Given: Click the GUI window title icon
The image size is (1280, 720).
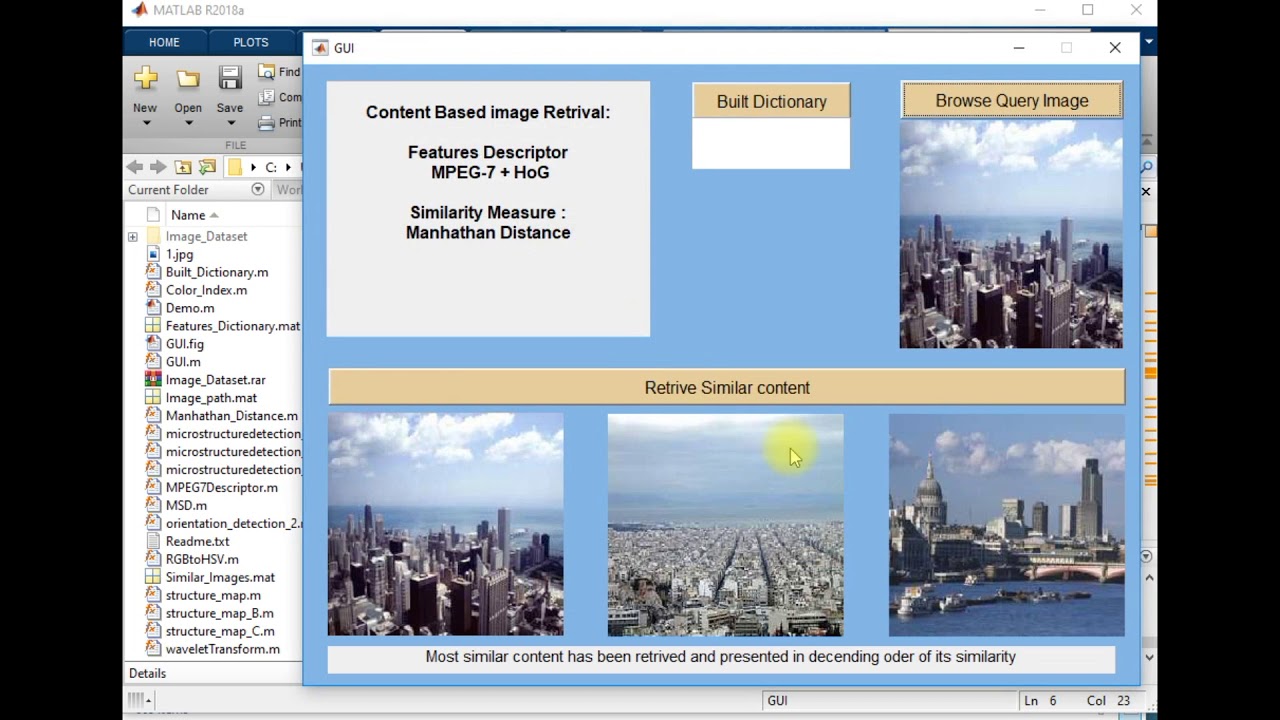Looking at the screenshot, I should click(x=320, y=48).
